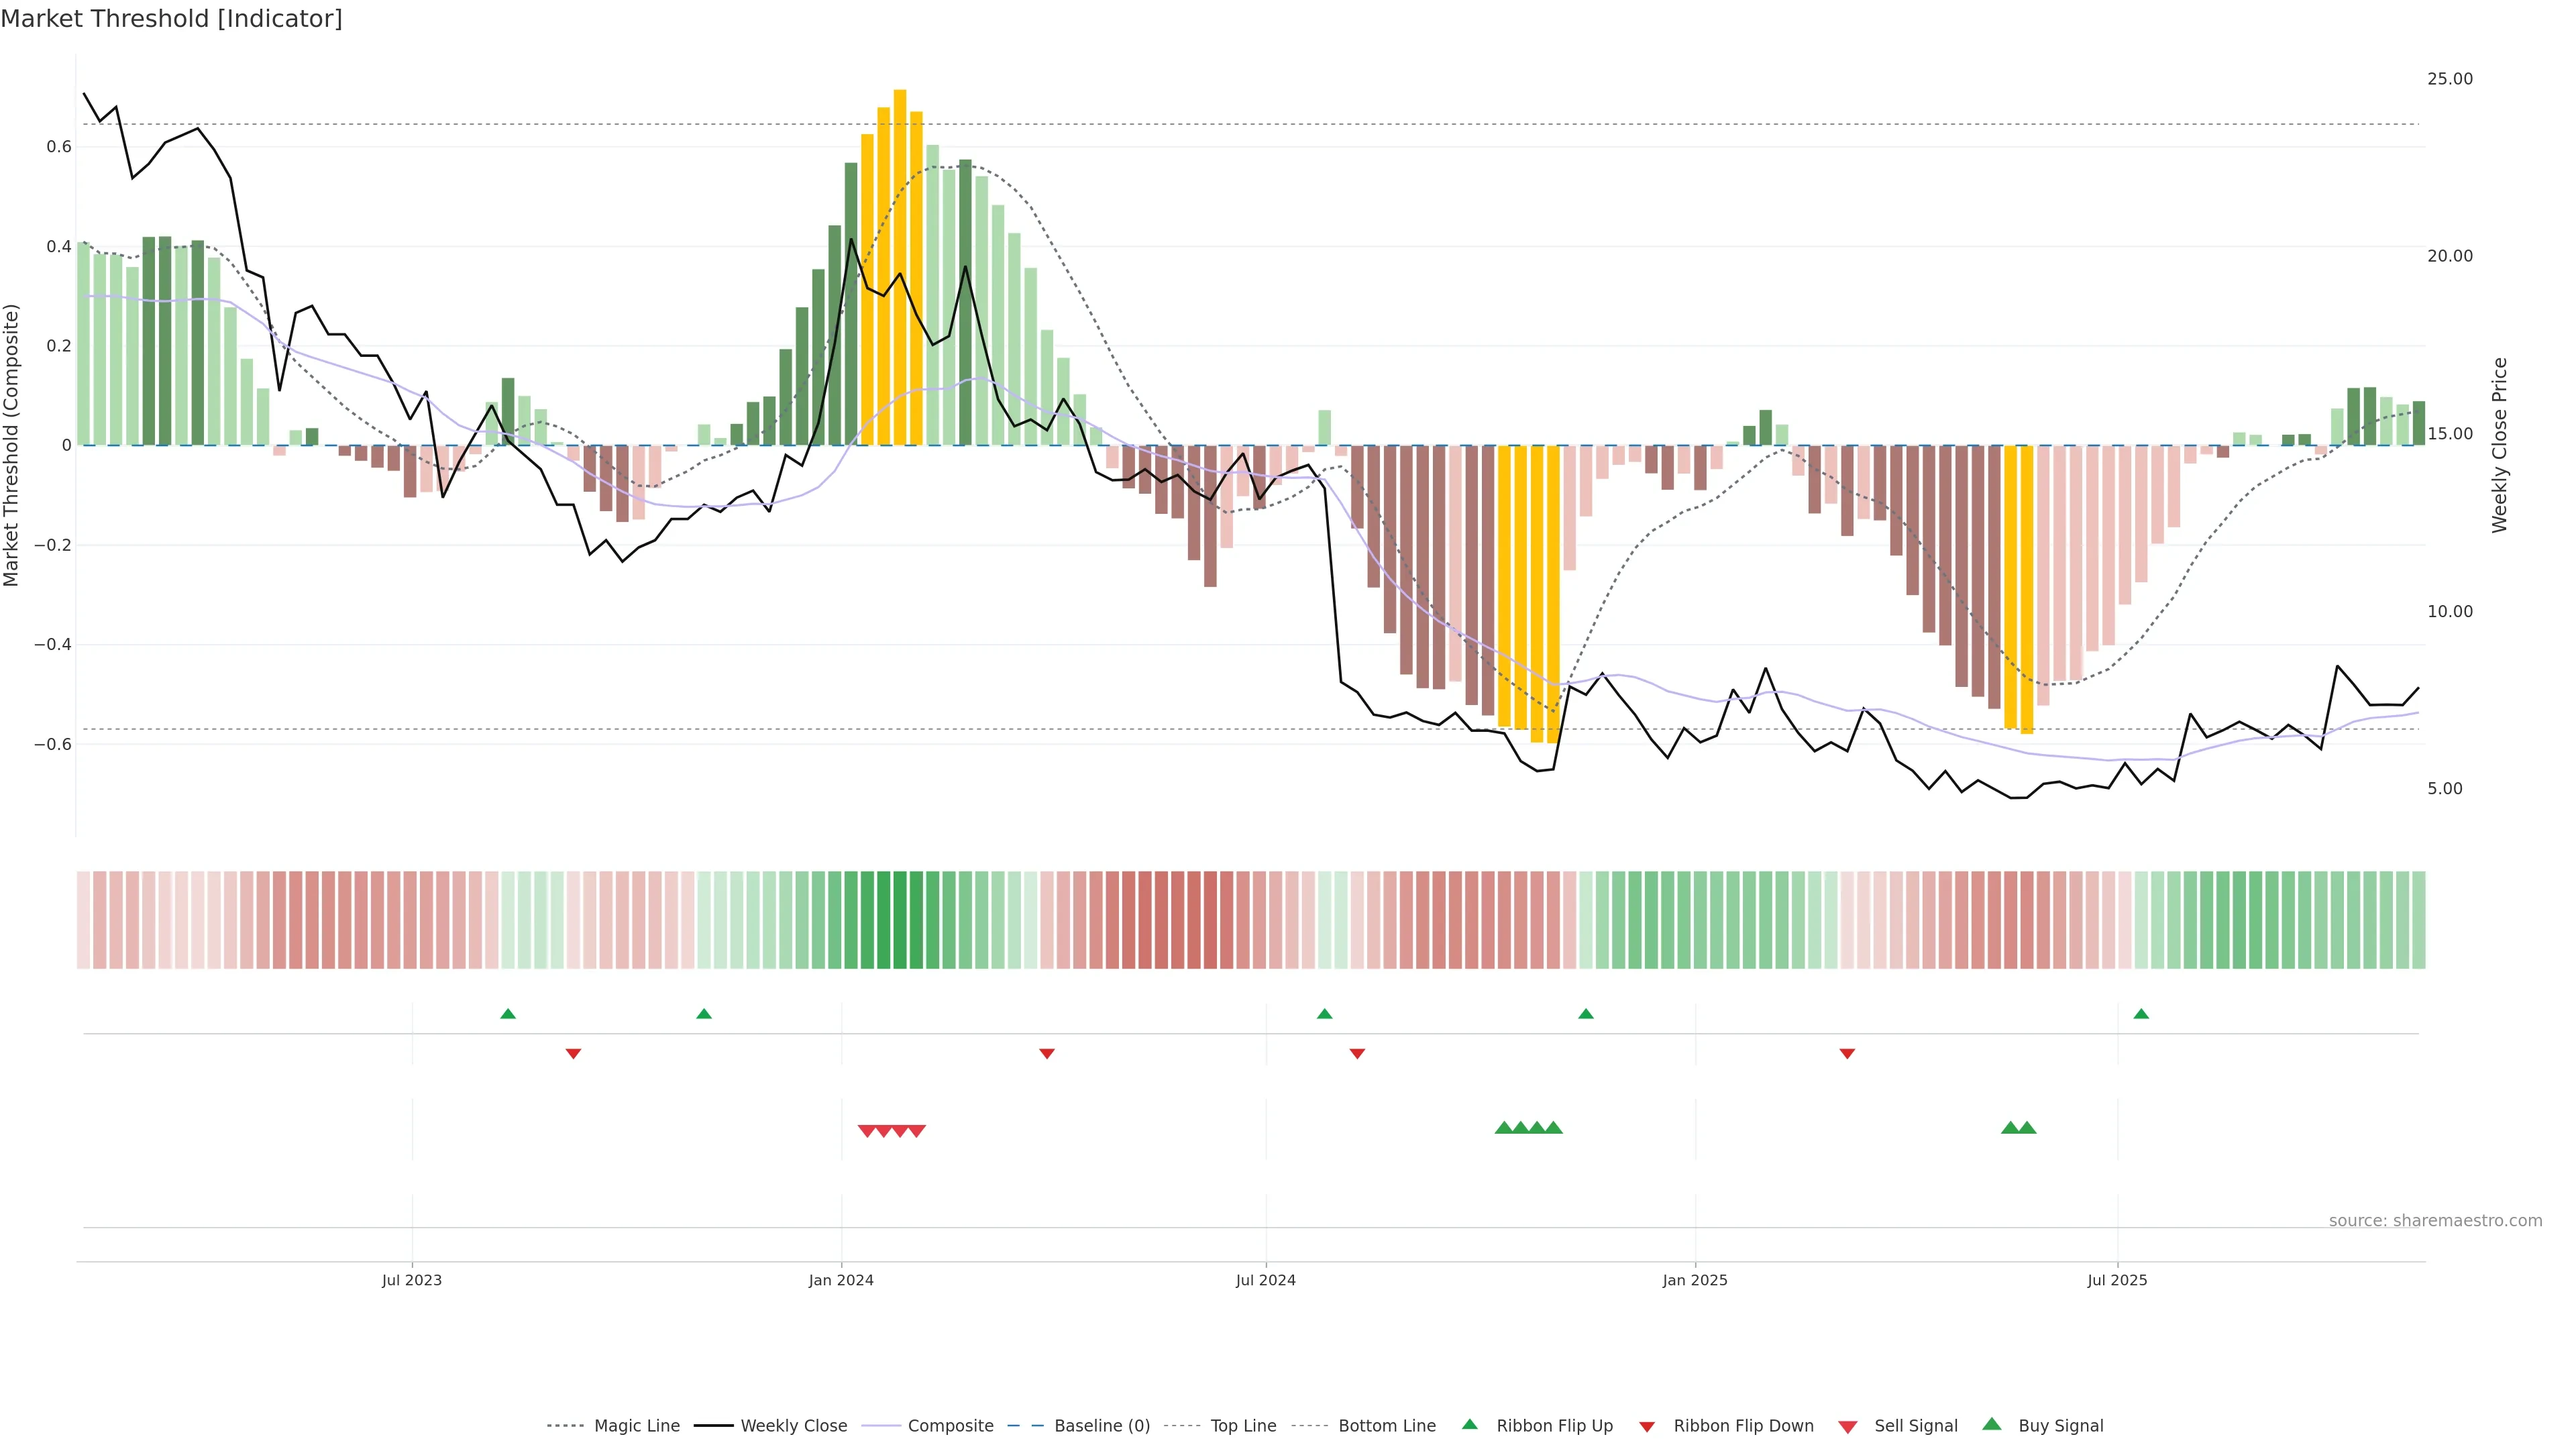Click the Buy Signal legend marker
The height and width of the screenshot is (1449, 2576).
[1992, 1424]
